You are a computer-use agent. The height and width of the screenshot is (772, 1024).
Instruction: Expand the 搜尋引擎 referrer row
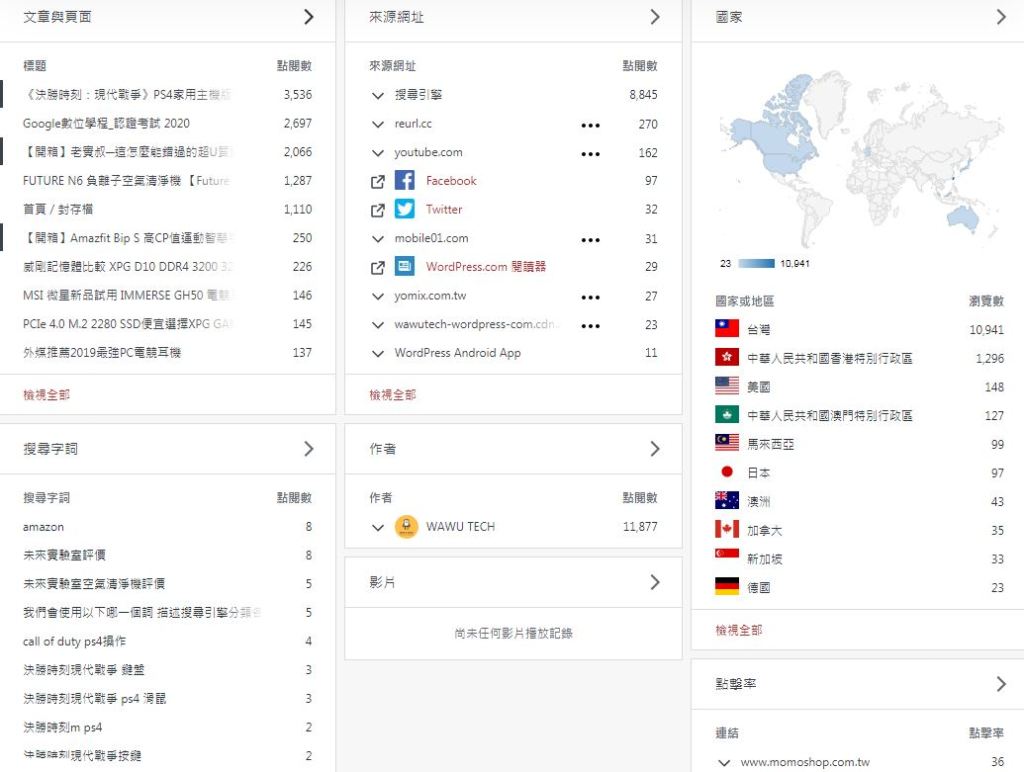[x=377, y=96]
